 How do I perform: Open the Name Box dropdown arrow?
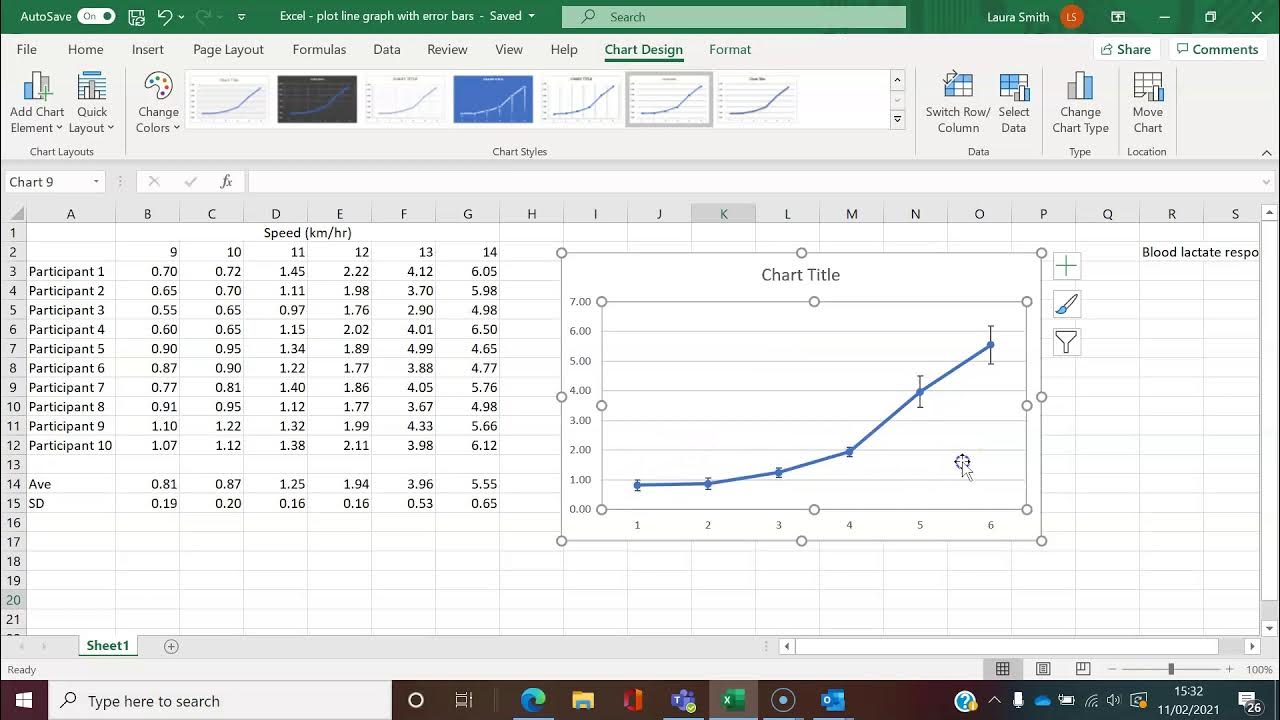(96, 182)
